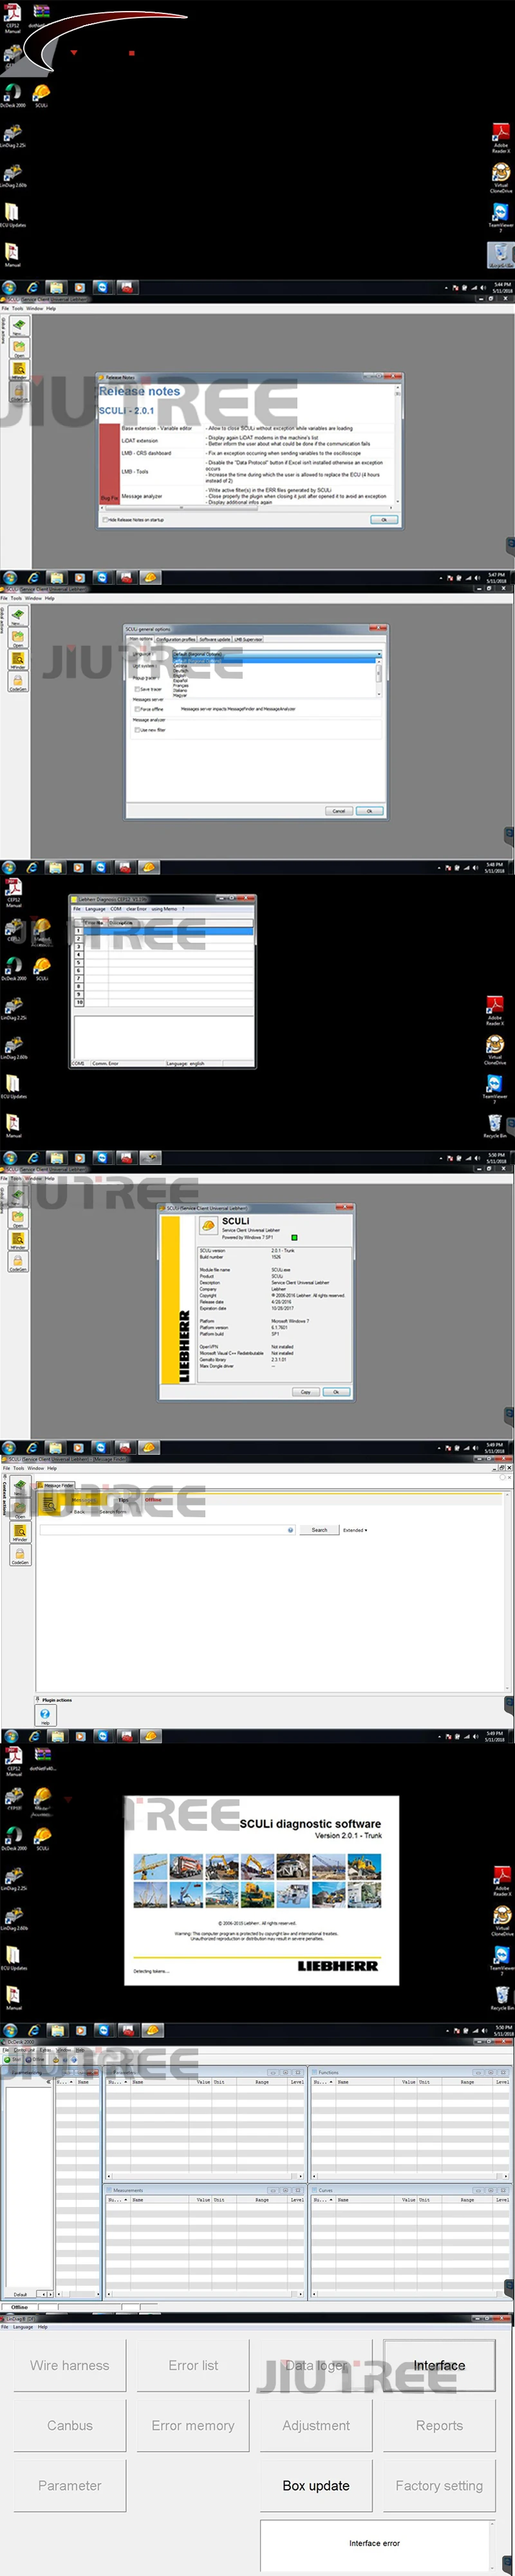Image resolution: width=515 pixels, height=2576 pixels.
Task: Open Virtual CloneDrive beside Liebherr Diagnosis window
Action: 495,1050
